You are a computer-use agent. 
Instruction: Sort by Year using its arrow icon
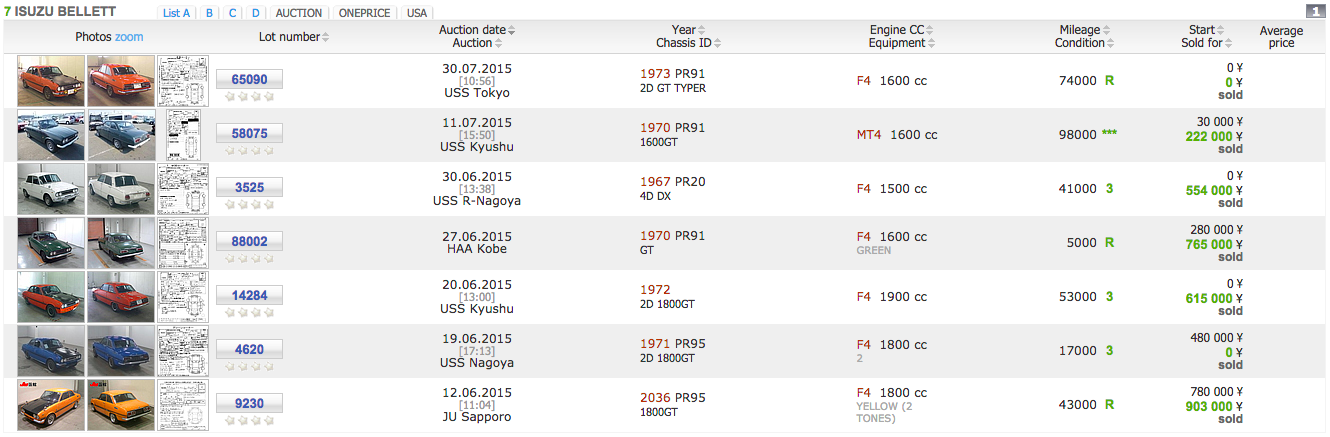pyautogui.click(x=701, y=30)
